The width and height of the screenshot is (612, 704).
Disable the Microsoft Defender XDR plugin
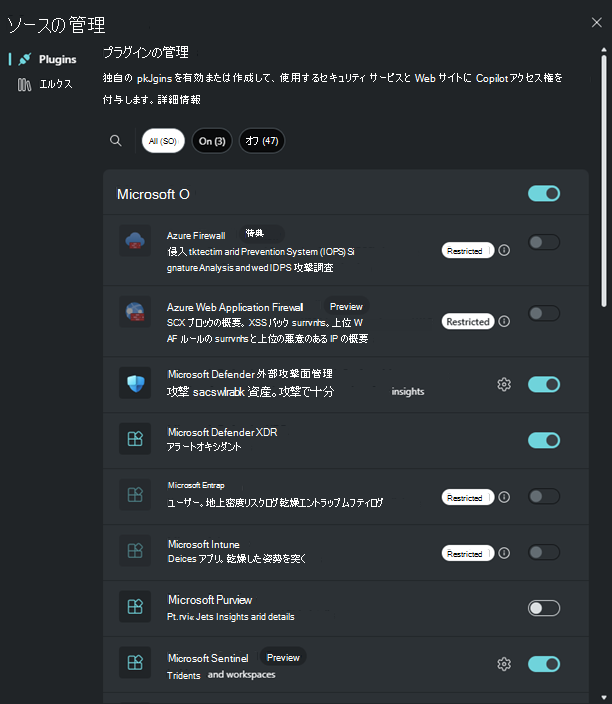pyautogui.click(x=544, y=440)
